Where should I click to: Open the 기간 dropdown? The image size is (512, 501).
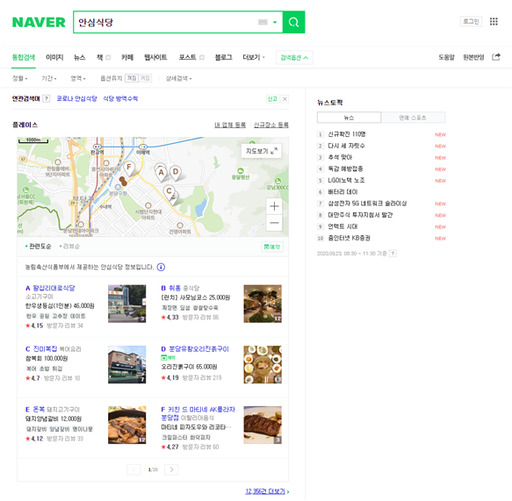49,78
